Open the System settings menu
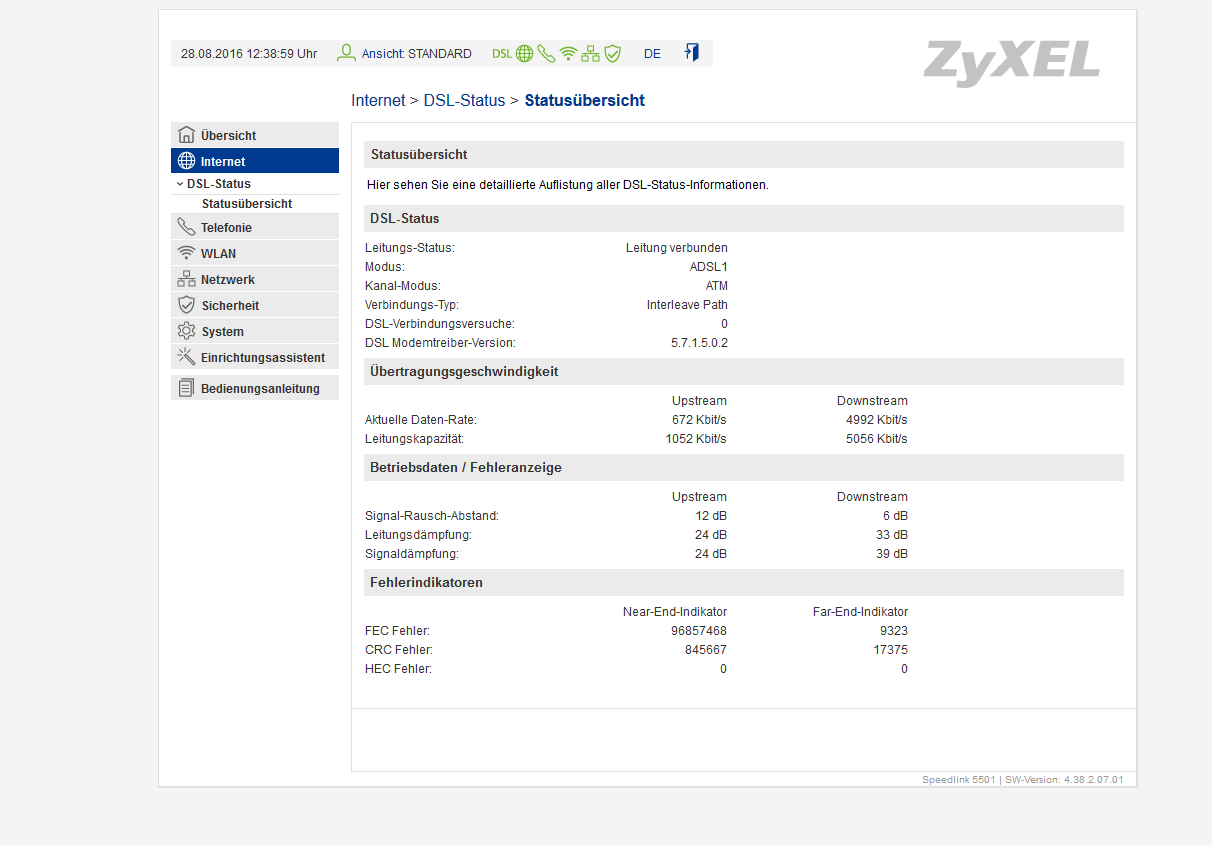 [x=255, y=331]
